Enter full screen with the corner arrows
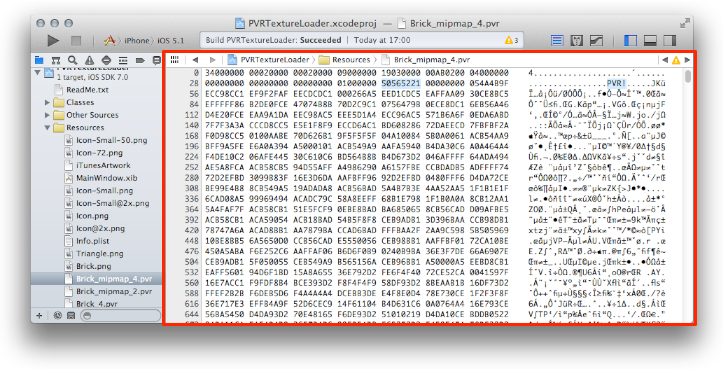Viewport: 723px width, 369px height. (x=684, y=23)
